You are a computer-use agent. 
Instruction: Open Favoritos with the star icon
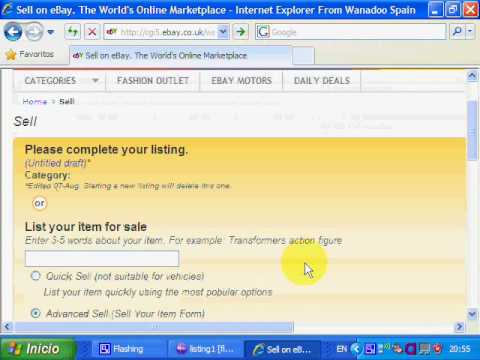29,54
